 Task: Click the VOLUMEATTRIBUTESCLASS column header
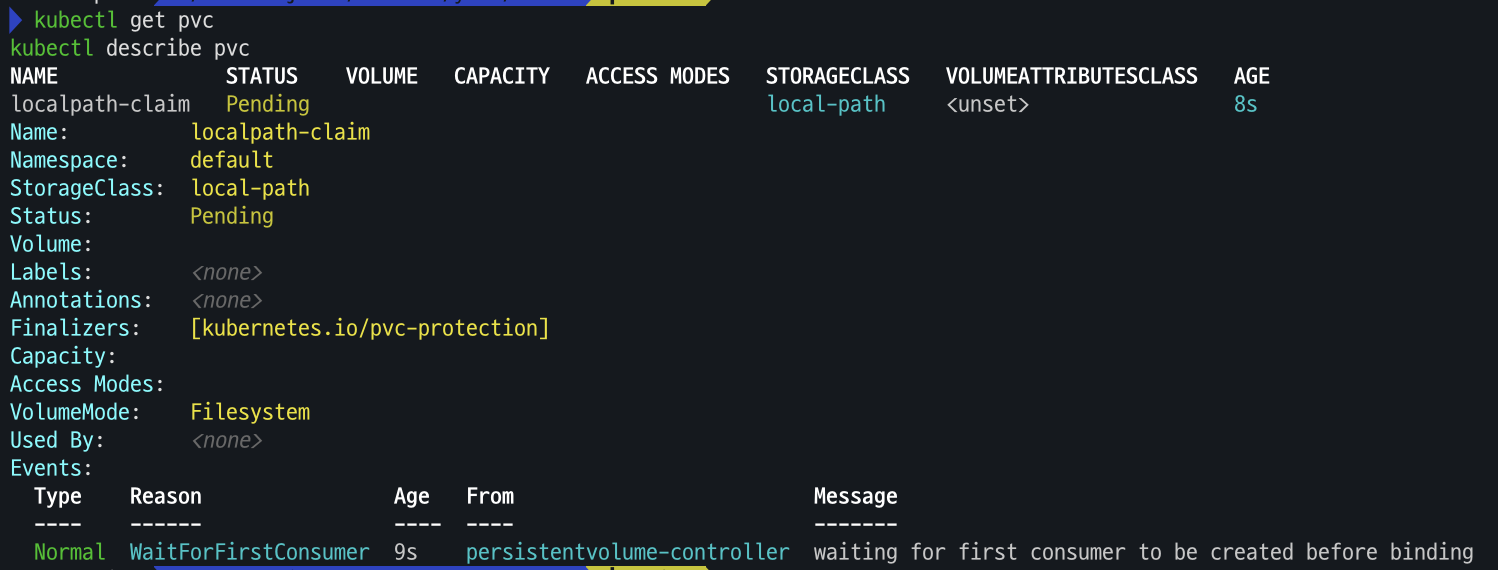point(1071,76)
